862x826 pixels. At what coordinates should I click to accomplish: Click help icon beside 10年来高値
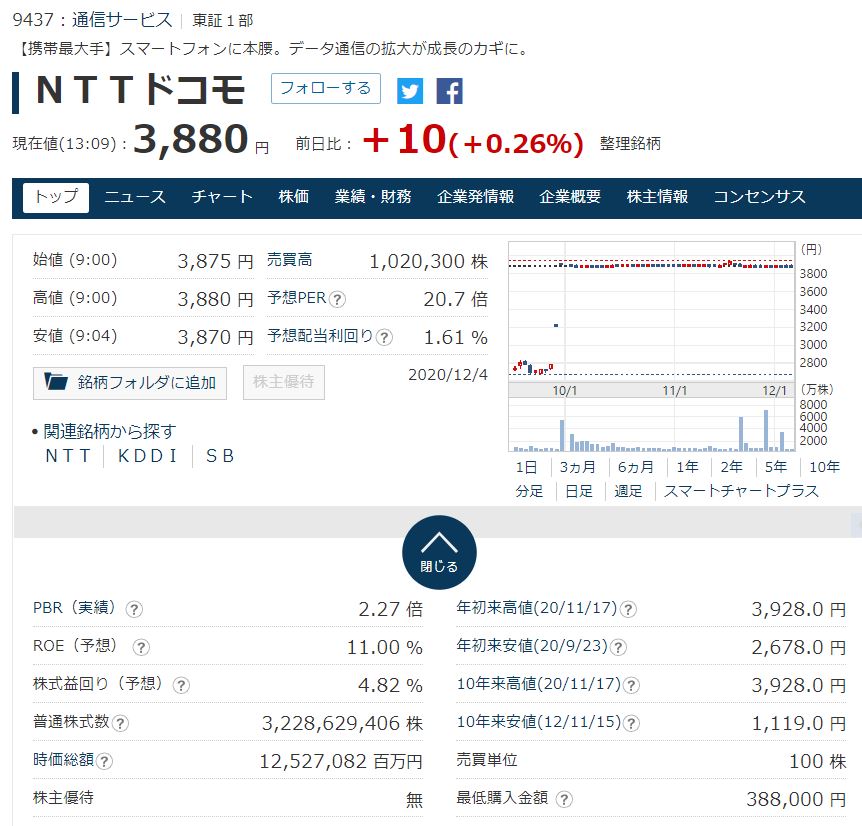[x=631, y=685]
